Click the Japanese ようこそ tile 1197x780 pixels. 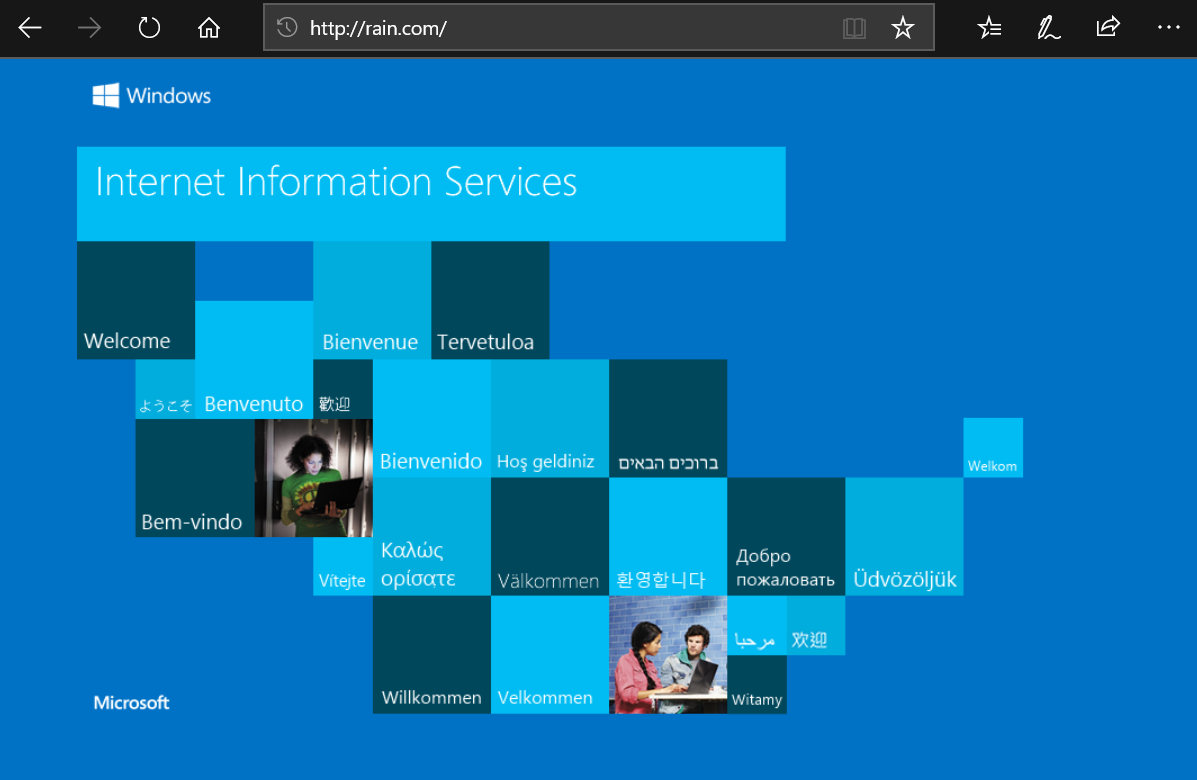point(165,389)
